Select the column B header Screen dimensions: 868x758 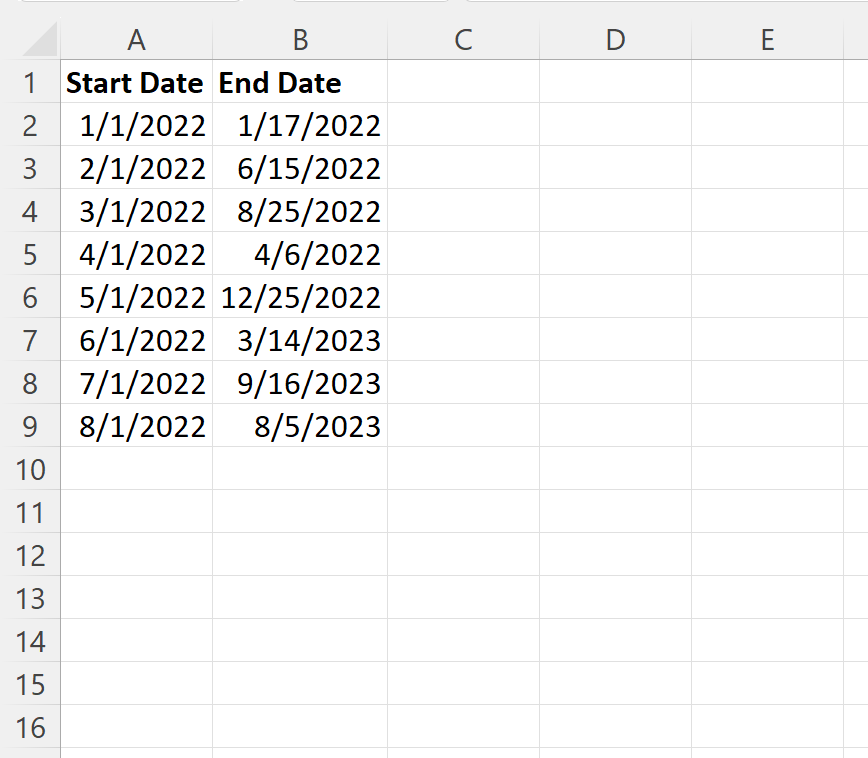click(300, 40)
